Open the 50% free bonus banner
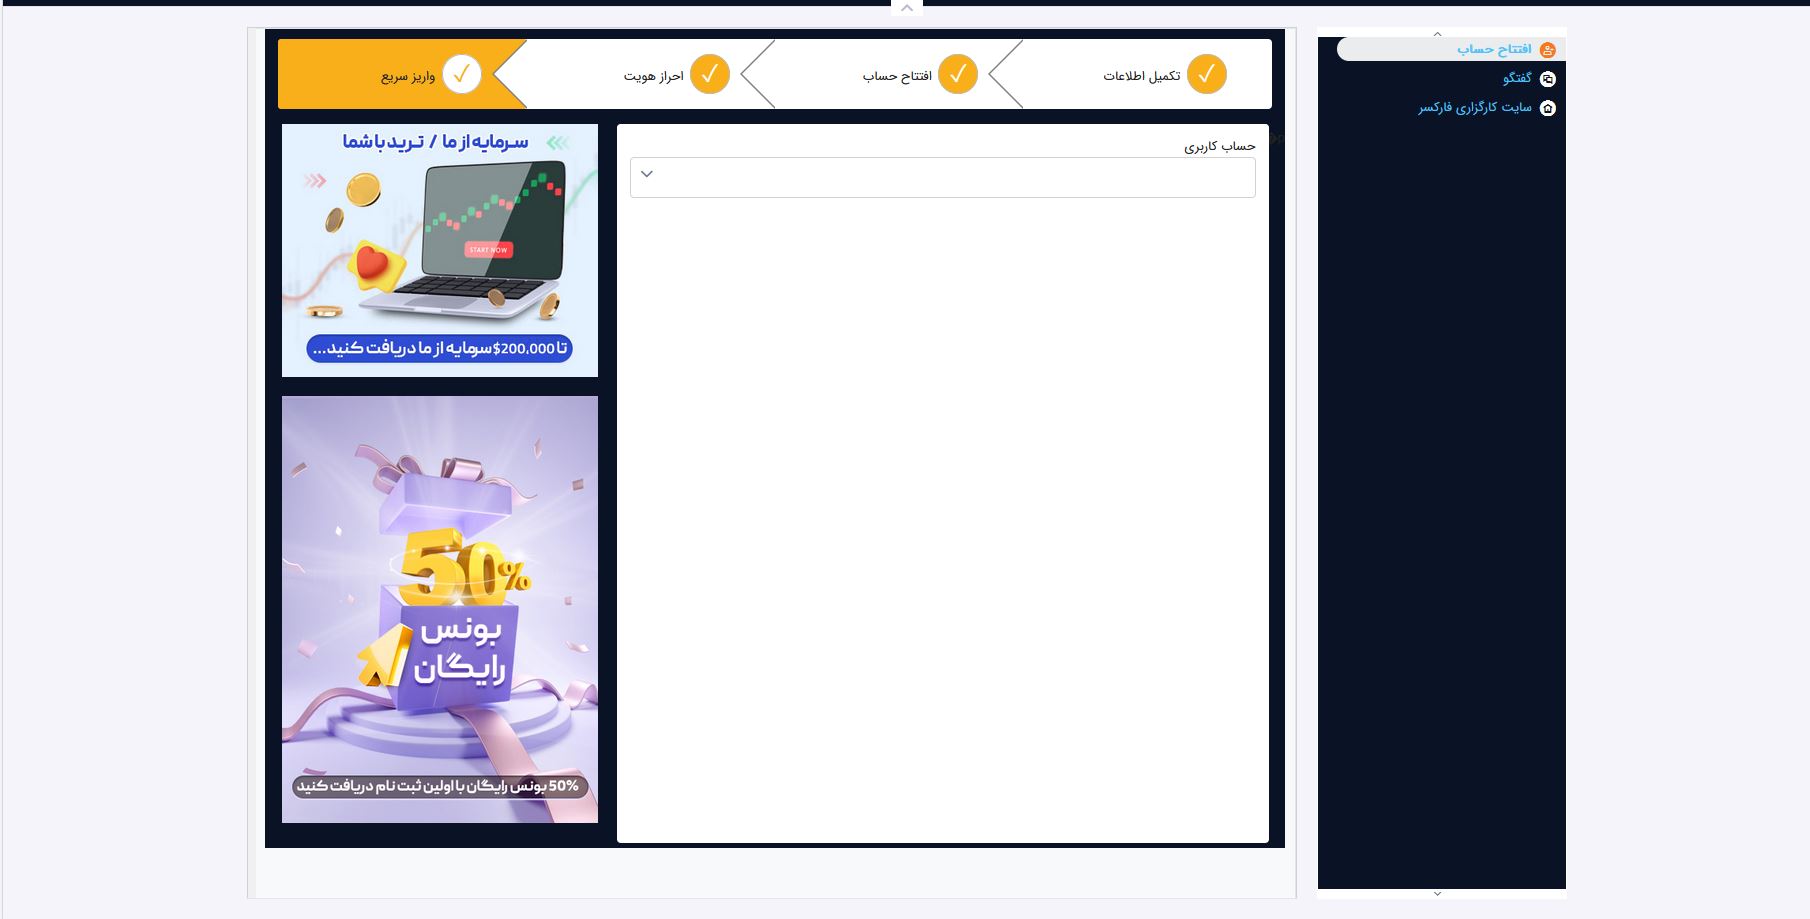The image size is (1810, 919). (x=440, y=609)
